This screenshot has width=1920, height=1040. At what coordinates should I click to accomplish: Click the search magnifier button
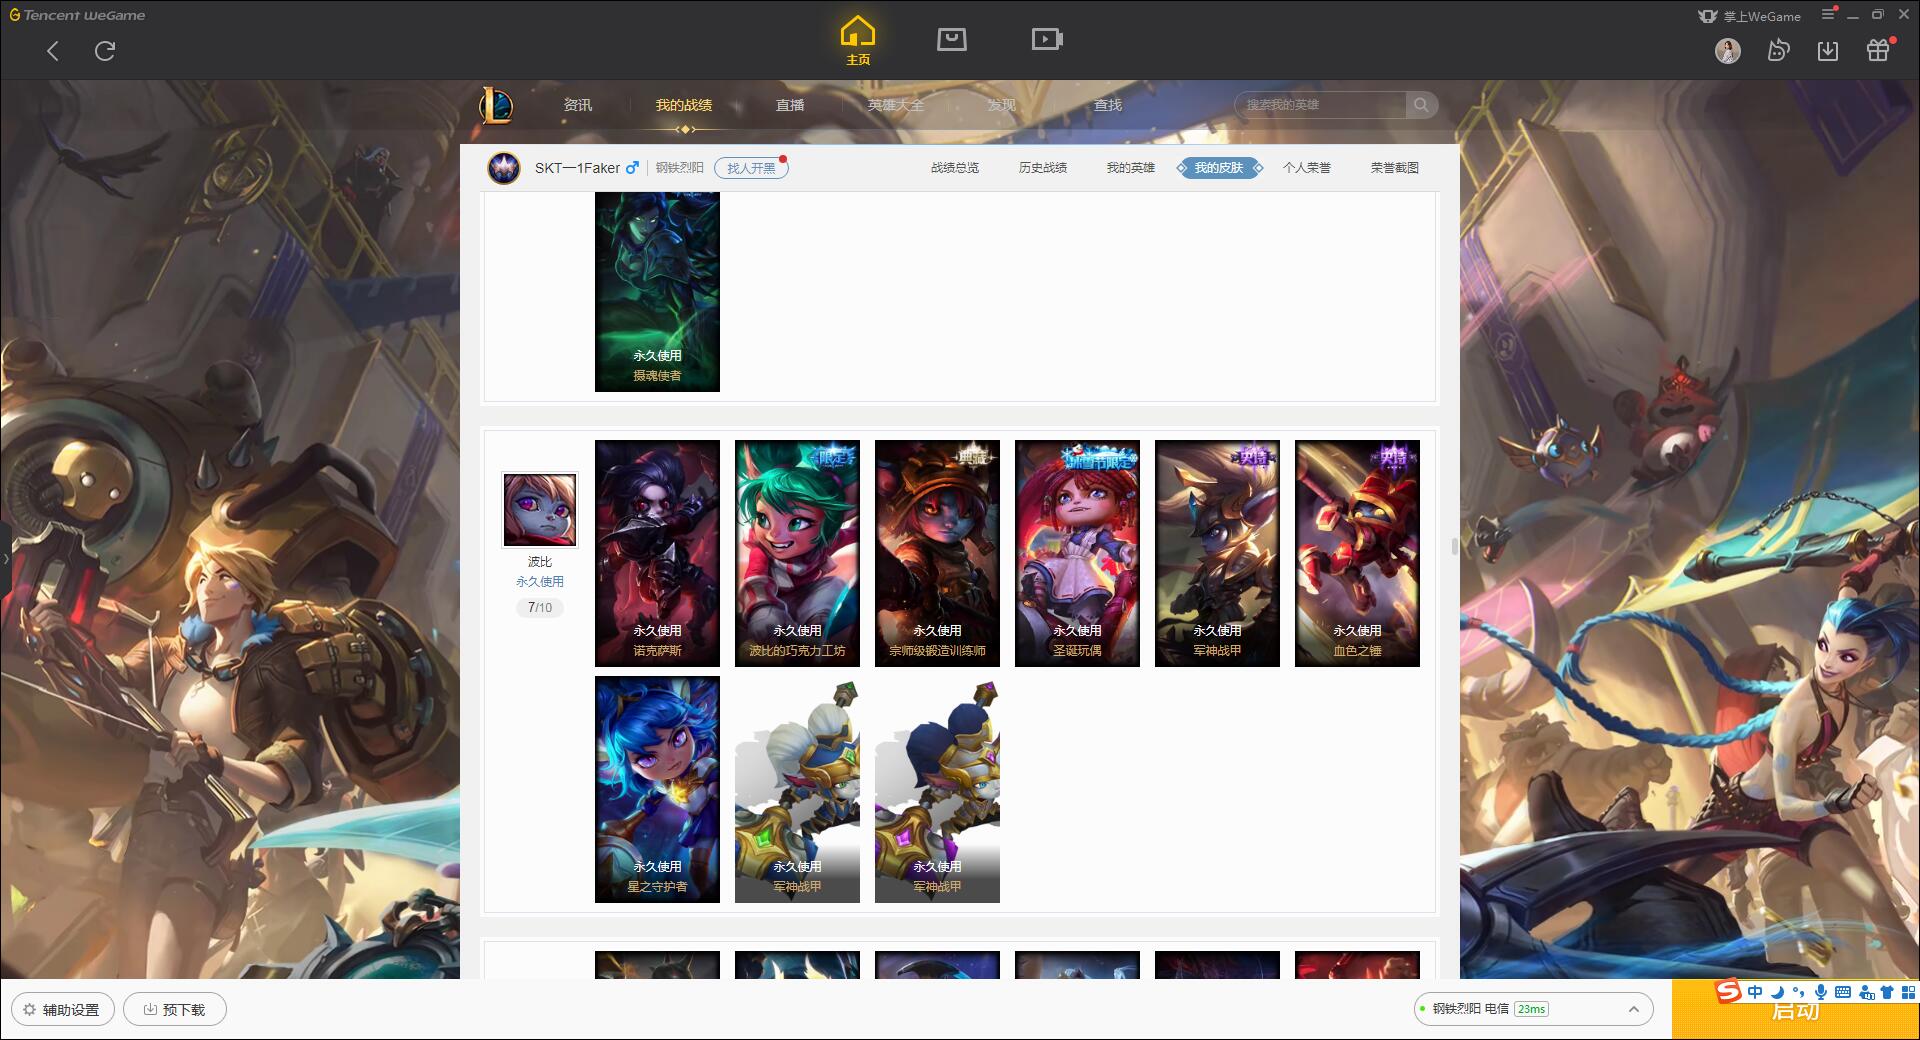(1421, 105)
